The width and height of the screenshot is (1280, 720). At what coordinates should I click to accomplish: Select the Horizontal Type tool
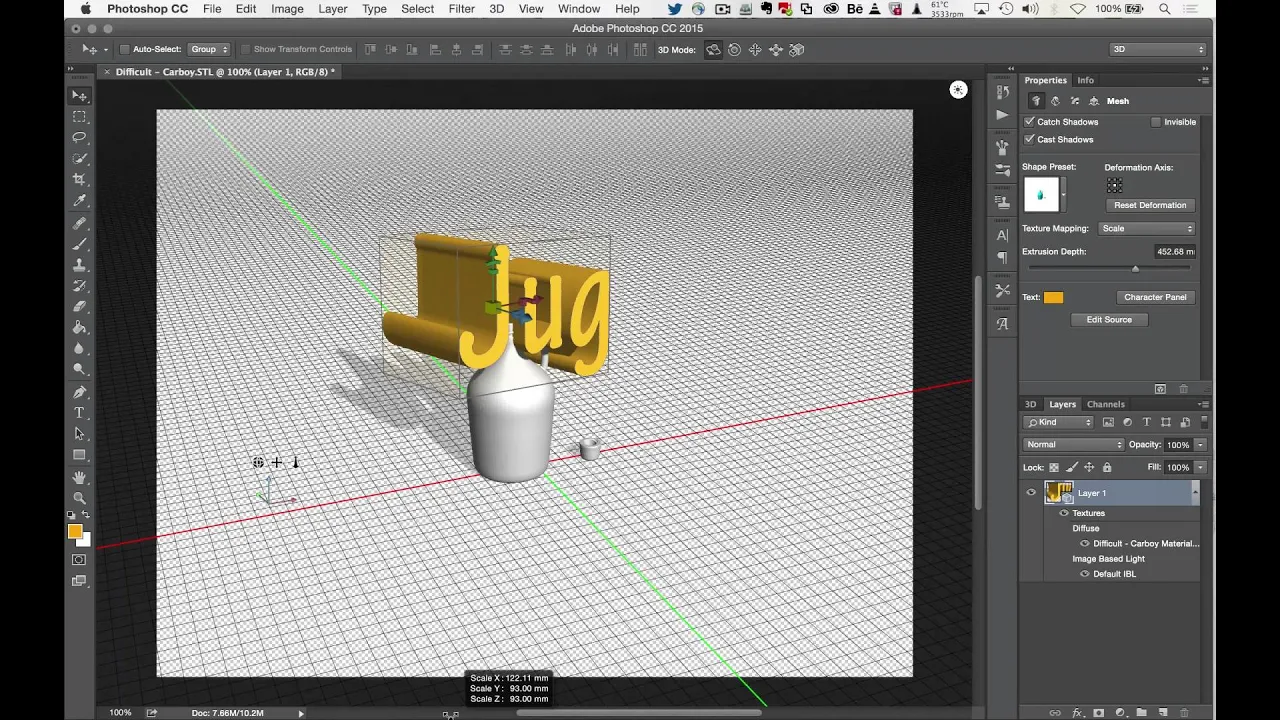pyautogui.click(x=79, y=413)
